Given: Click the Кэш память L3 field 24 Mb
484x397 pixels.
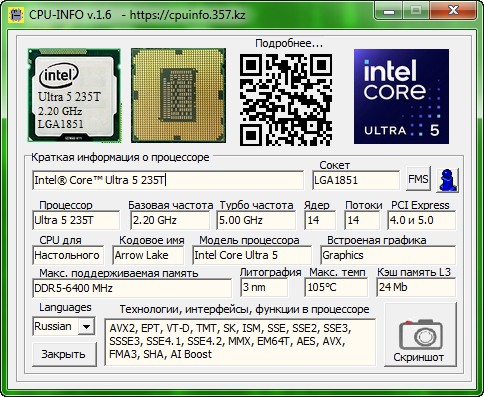Looking at the screenshot, I should coord(416,287).
